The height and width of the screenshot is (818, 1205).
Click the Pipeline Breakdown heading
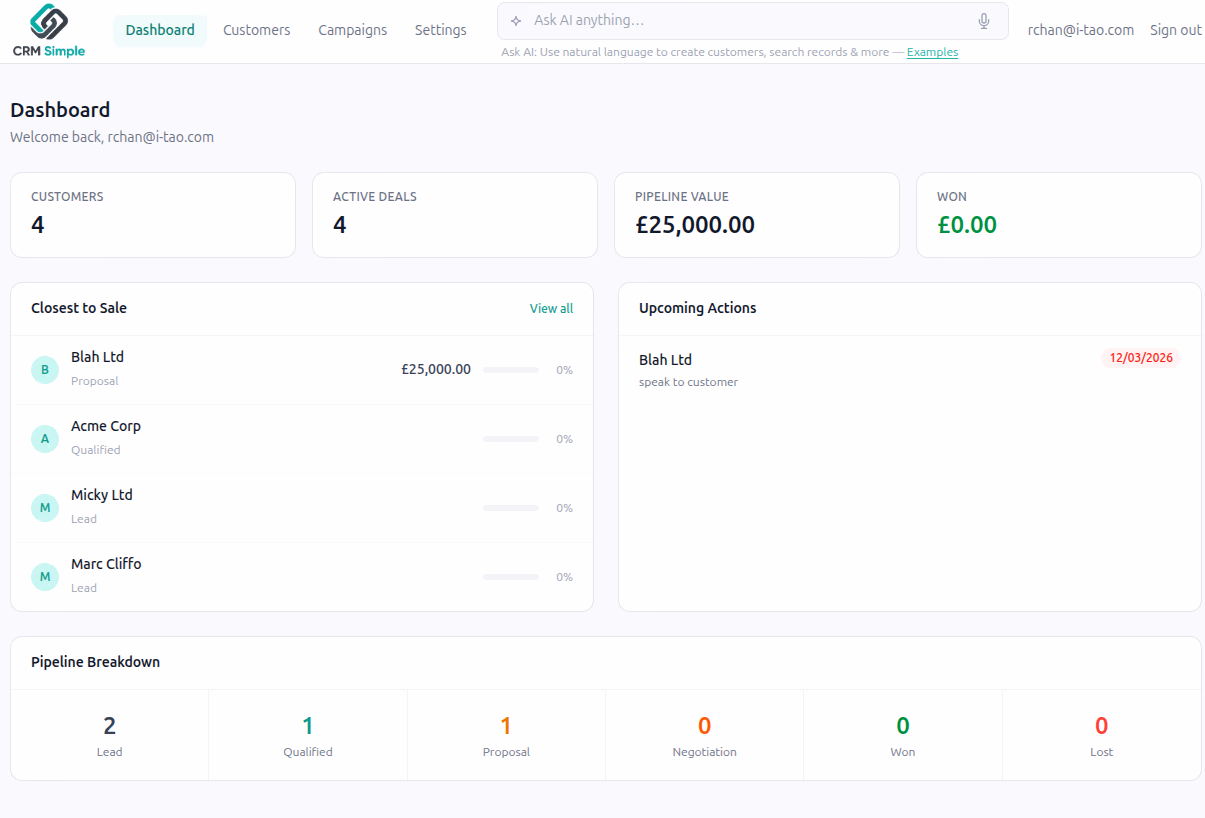pyautogui.click(x=96, y=662)
